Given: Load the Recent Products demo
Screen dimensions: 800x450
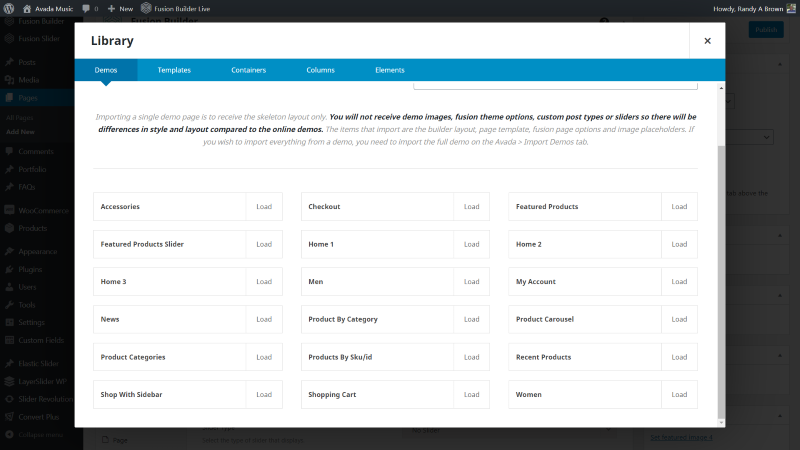Looking at the screenshot, I should point(679,357).
